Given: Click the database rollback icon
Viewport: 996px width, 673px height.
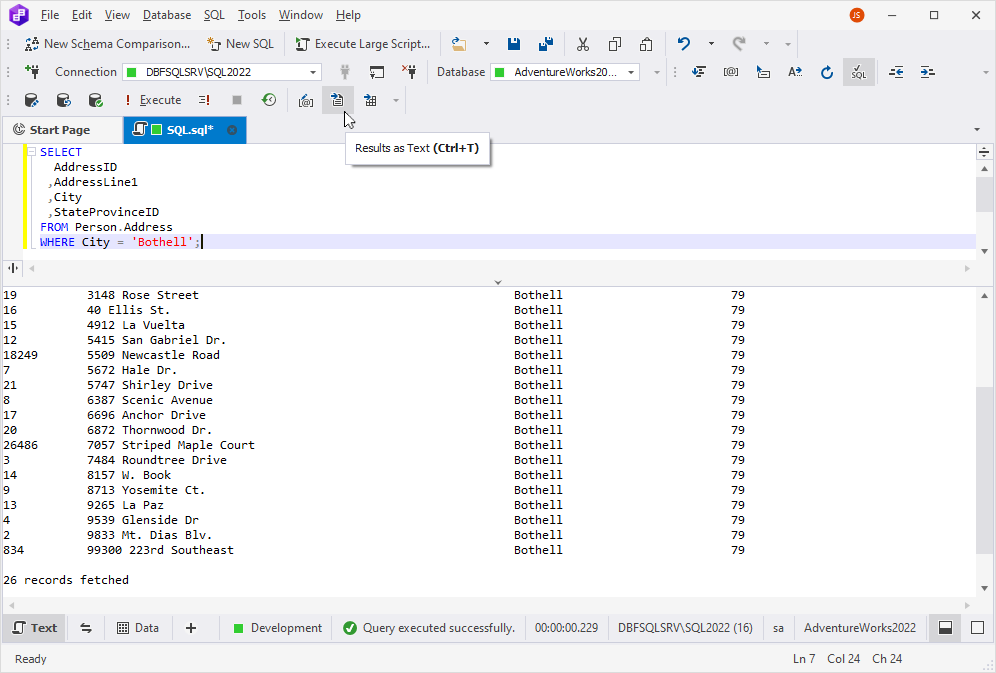Looking at the screenshot, I should tap(63, 100).
